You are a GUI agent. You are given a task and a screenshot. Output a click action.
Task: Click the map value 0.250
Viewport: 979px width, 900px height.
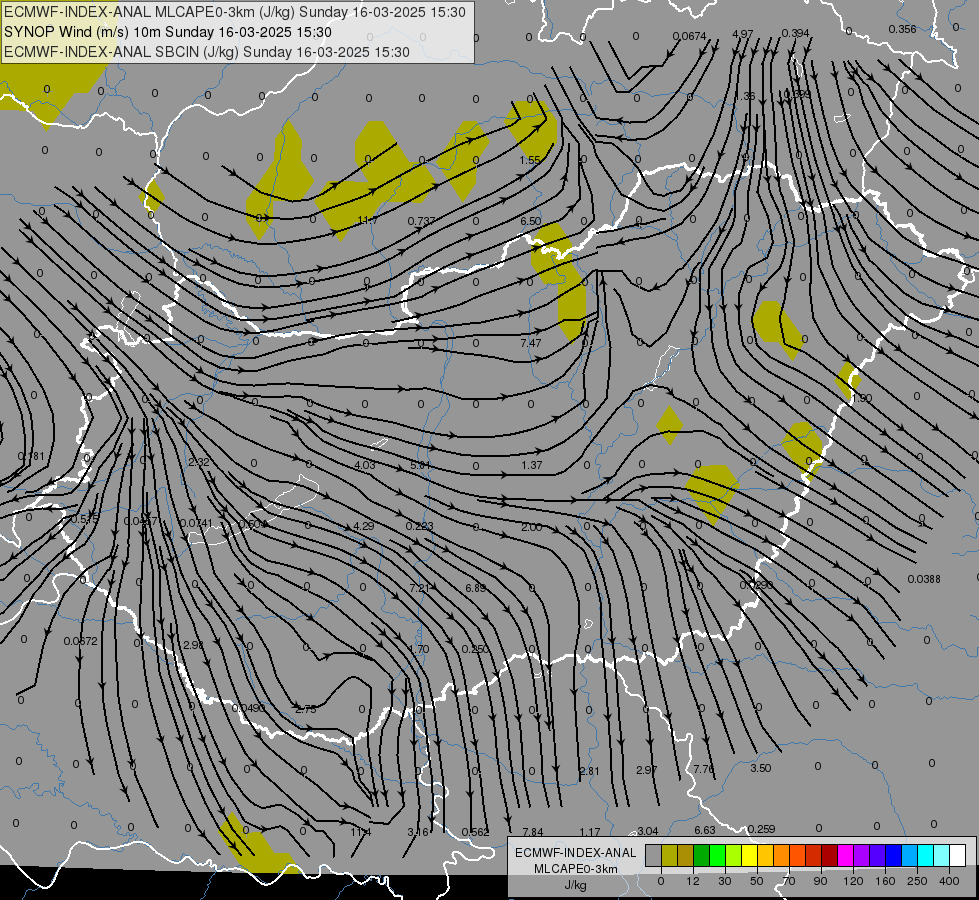pos(475,649)
